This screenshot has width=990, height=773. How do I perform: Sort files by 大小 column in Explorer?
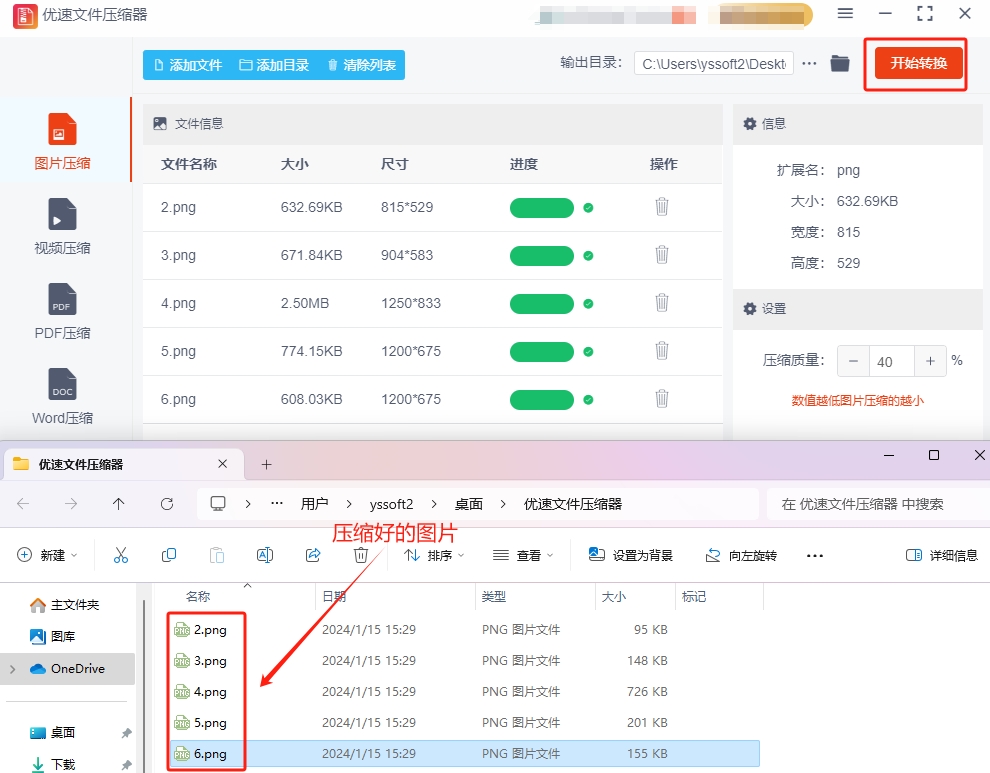click(614, 596)
